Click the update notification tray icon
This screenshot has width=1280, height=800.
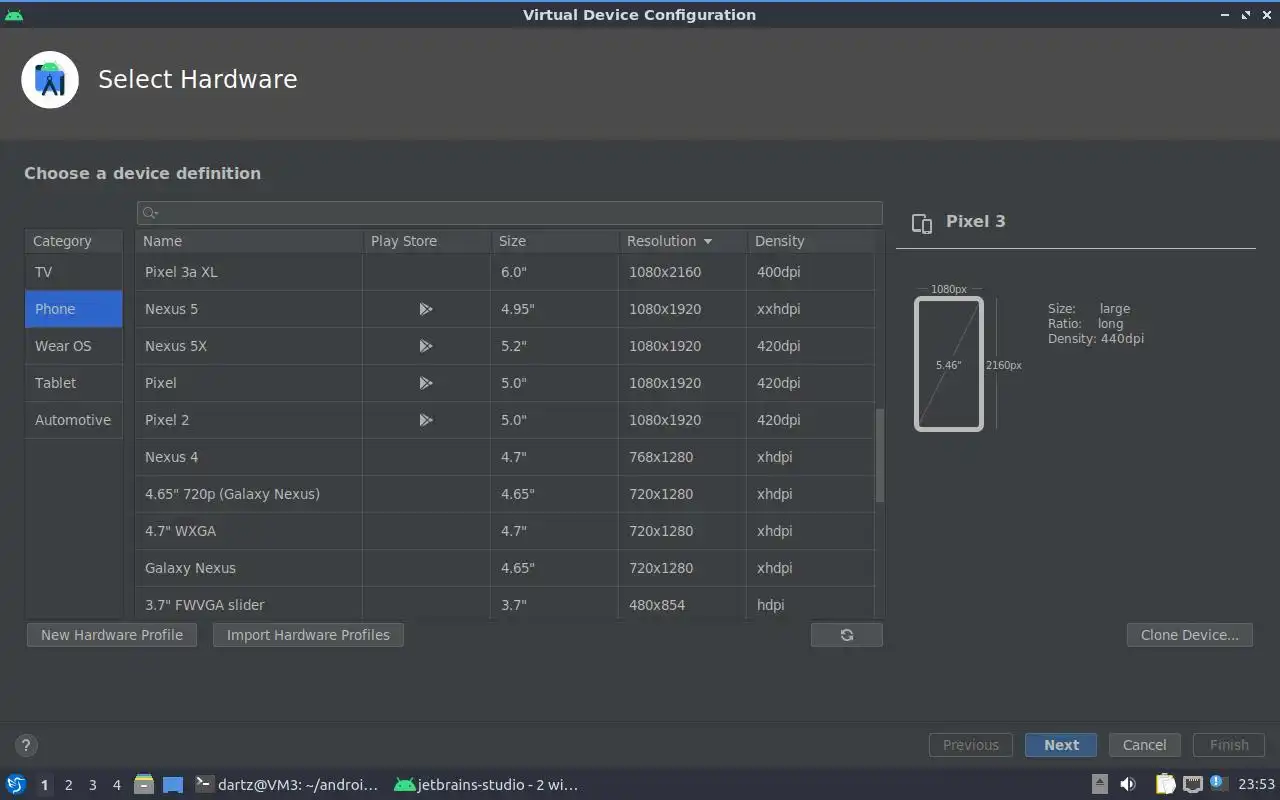click(x=1217, y=783)
